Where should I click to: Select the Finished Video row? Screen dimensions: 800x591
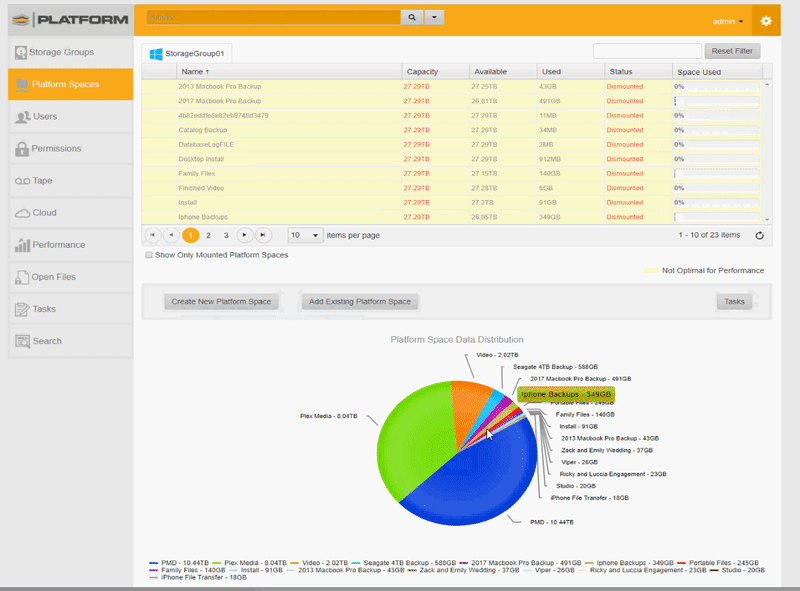tap(453, 188)
